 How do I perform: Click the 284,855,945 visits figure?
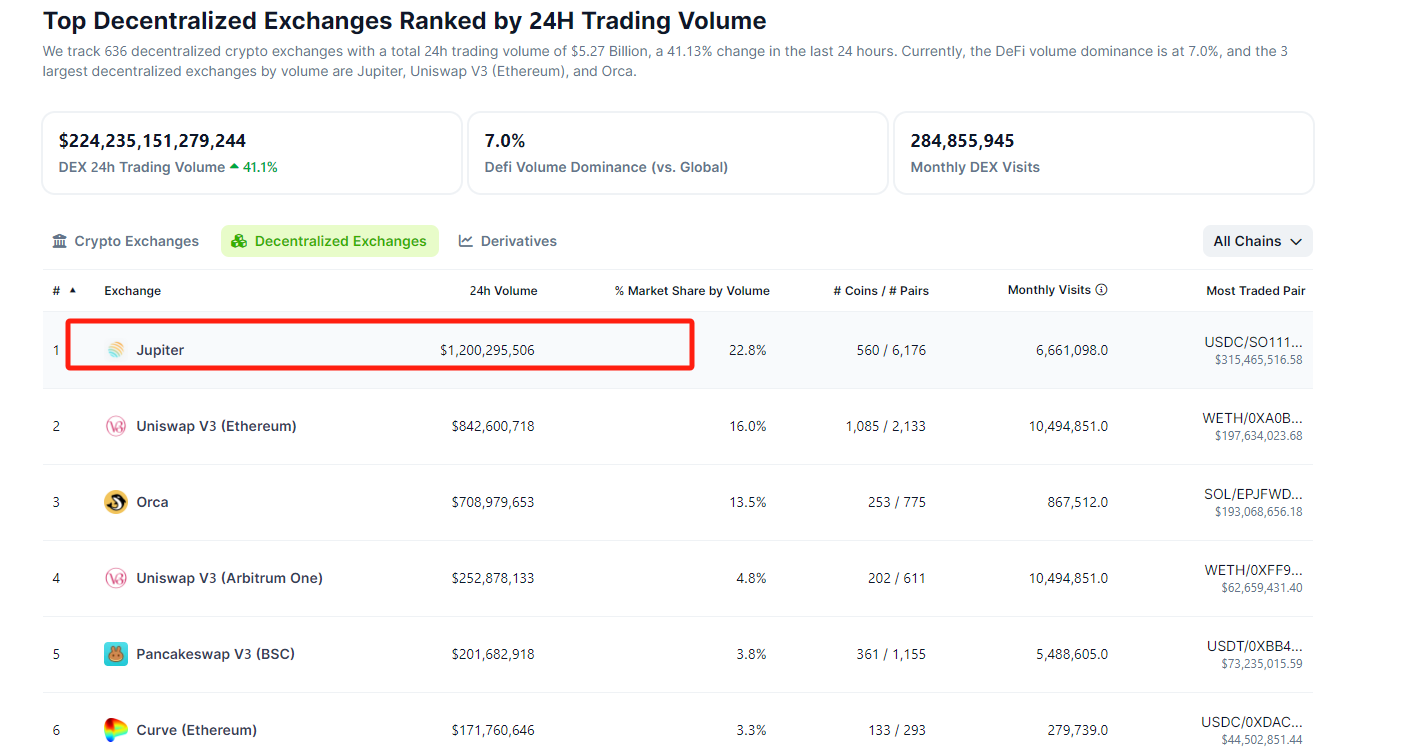pos(962,141)
